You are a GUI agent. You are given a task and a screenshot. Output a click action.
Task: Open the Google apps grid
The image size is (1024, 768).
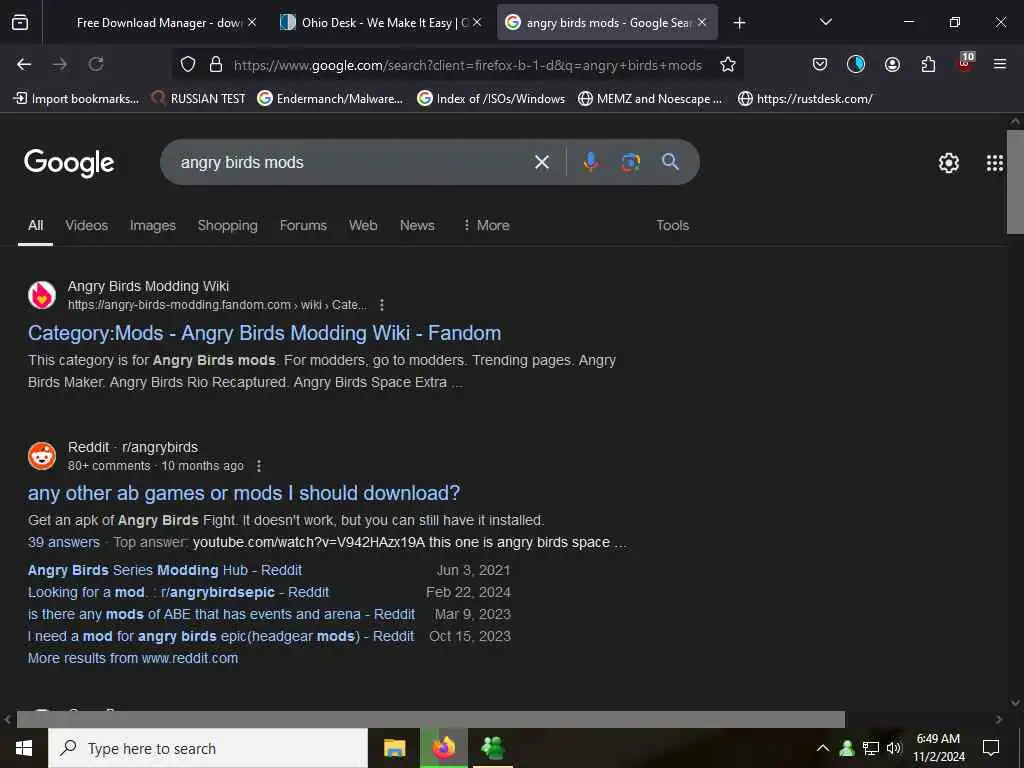[995, 163]
